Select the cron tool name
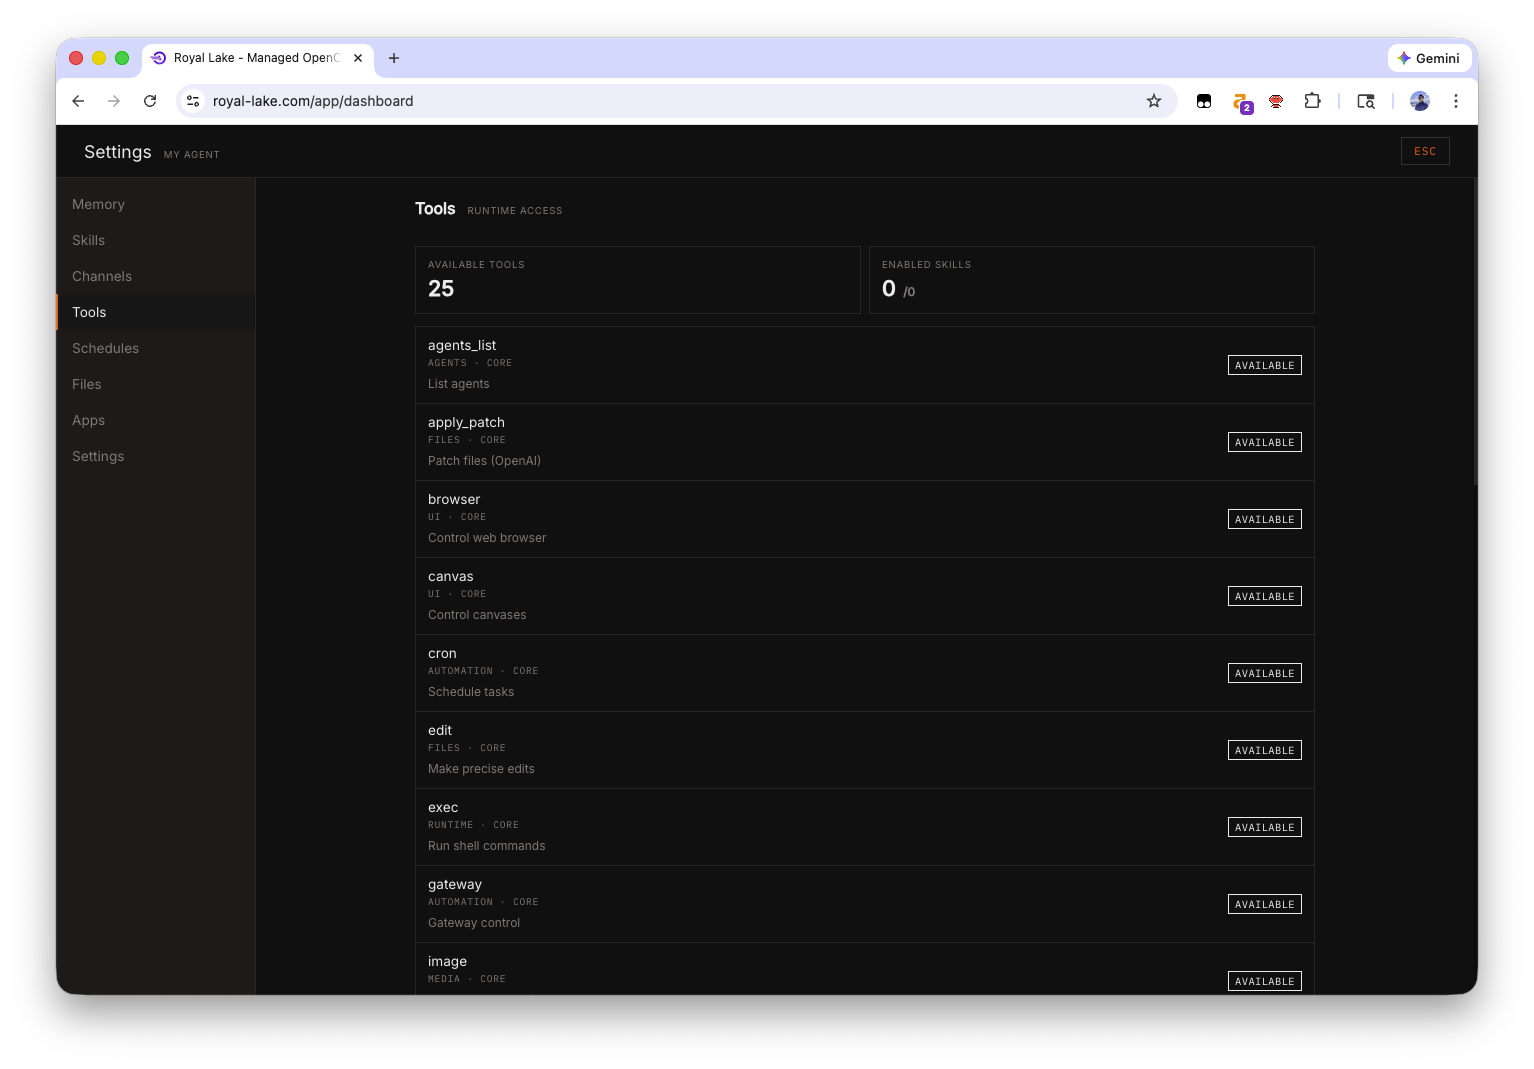1534x1069 pixels. [x=442, y=653]
